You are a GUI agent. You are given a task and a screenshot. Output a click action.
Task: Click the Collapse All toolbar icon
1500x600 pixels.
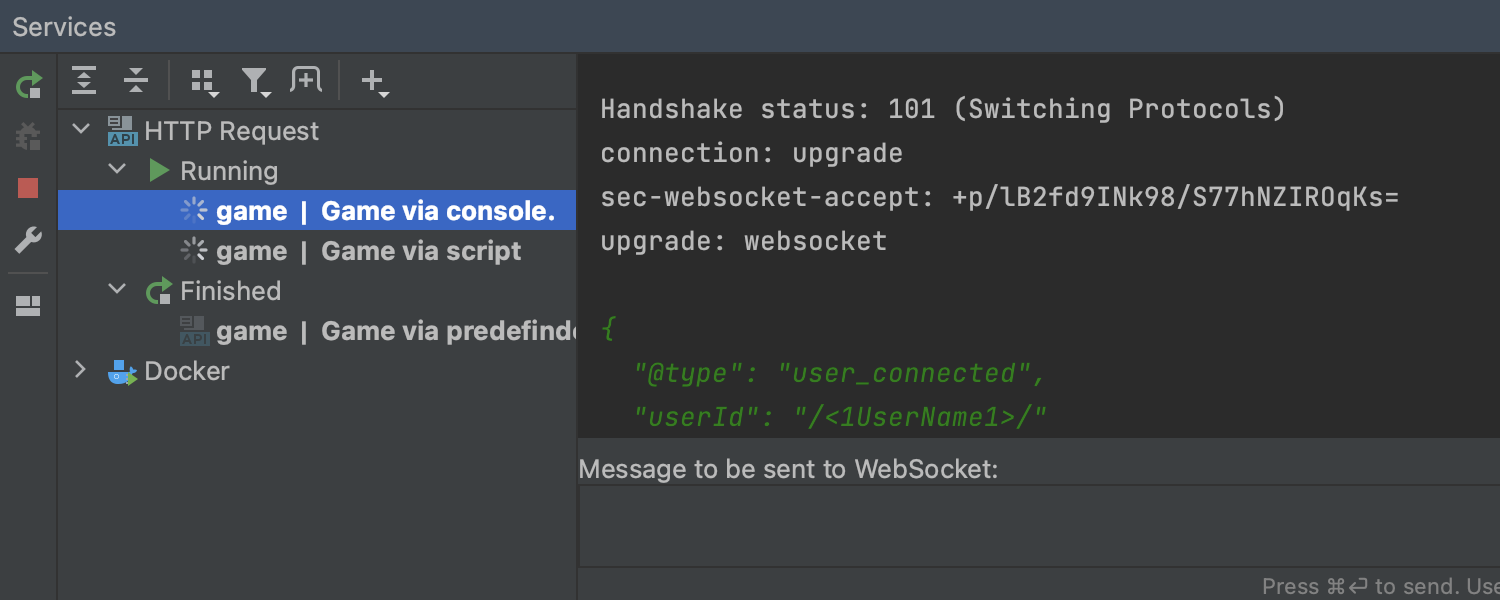click(x=136, y=81)
